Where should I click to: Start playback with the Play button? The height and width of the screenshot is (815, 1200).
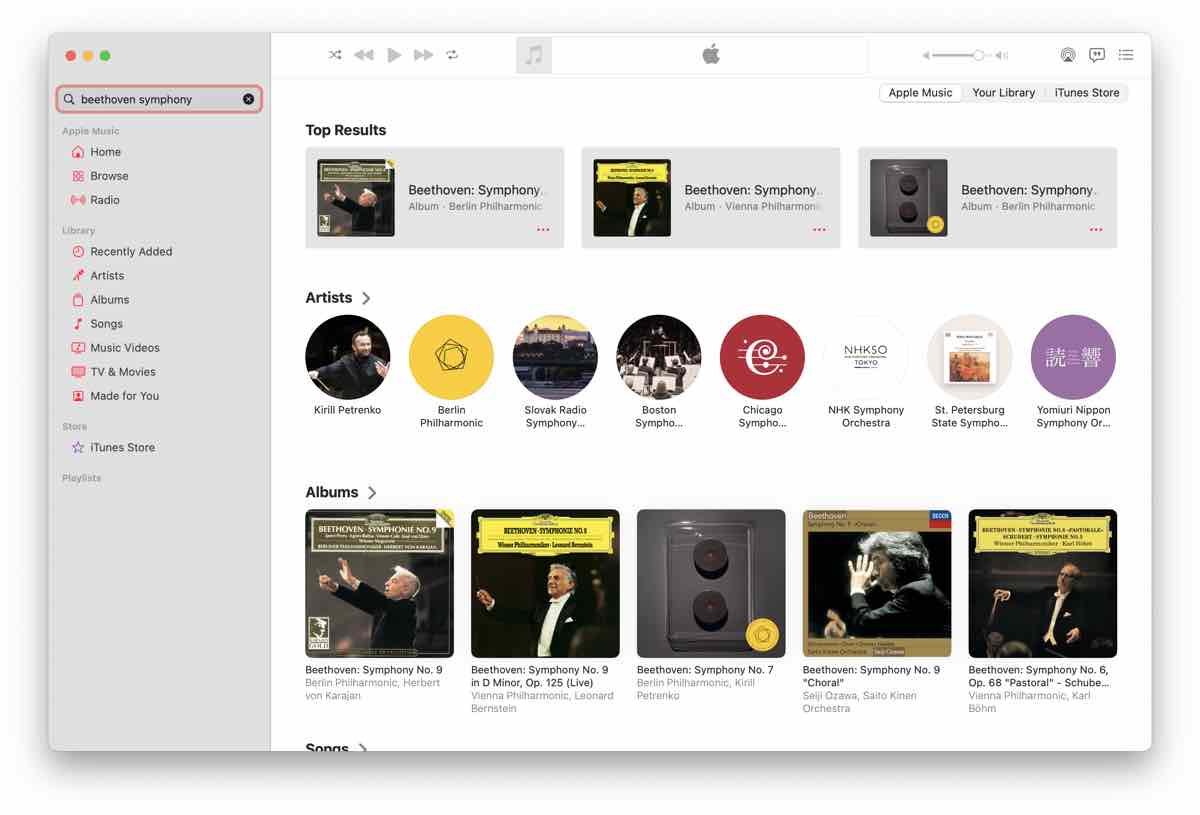tap(394, 55)
